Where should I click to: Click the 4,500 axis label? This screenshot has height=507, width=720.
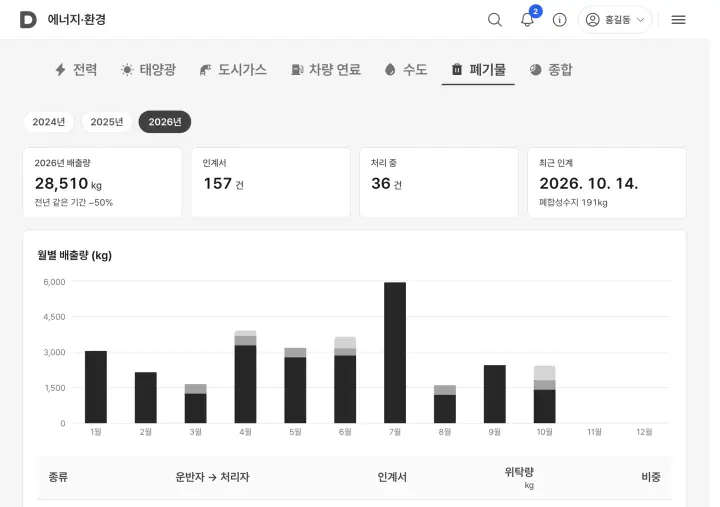click(x=54, y=317)
